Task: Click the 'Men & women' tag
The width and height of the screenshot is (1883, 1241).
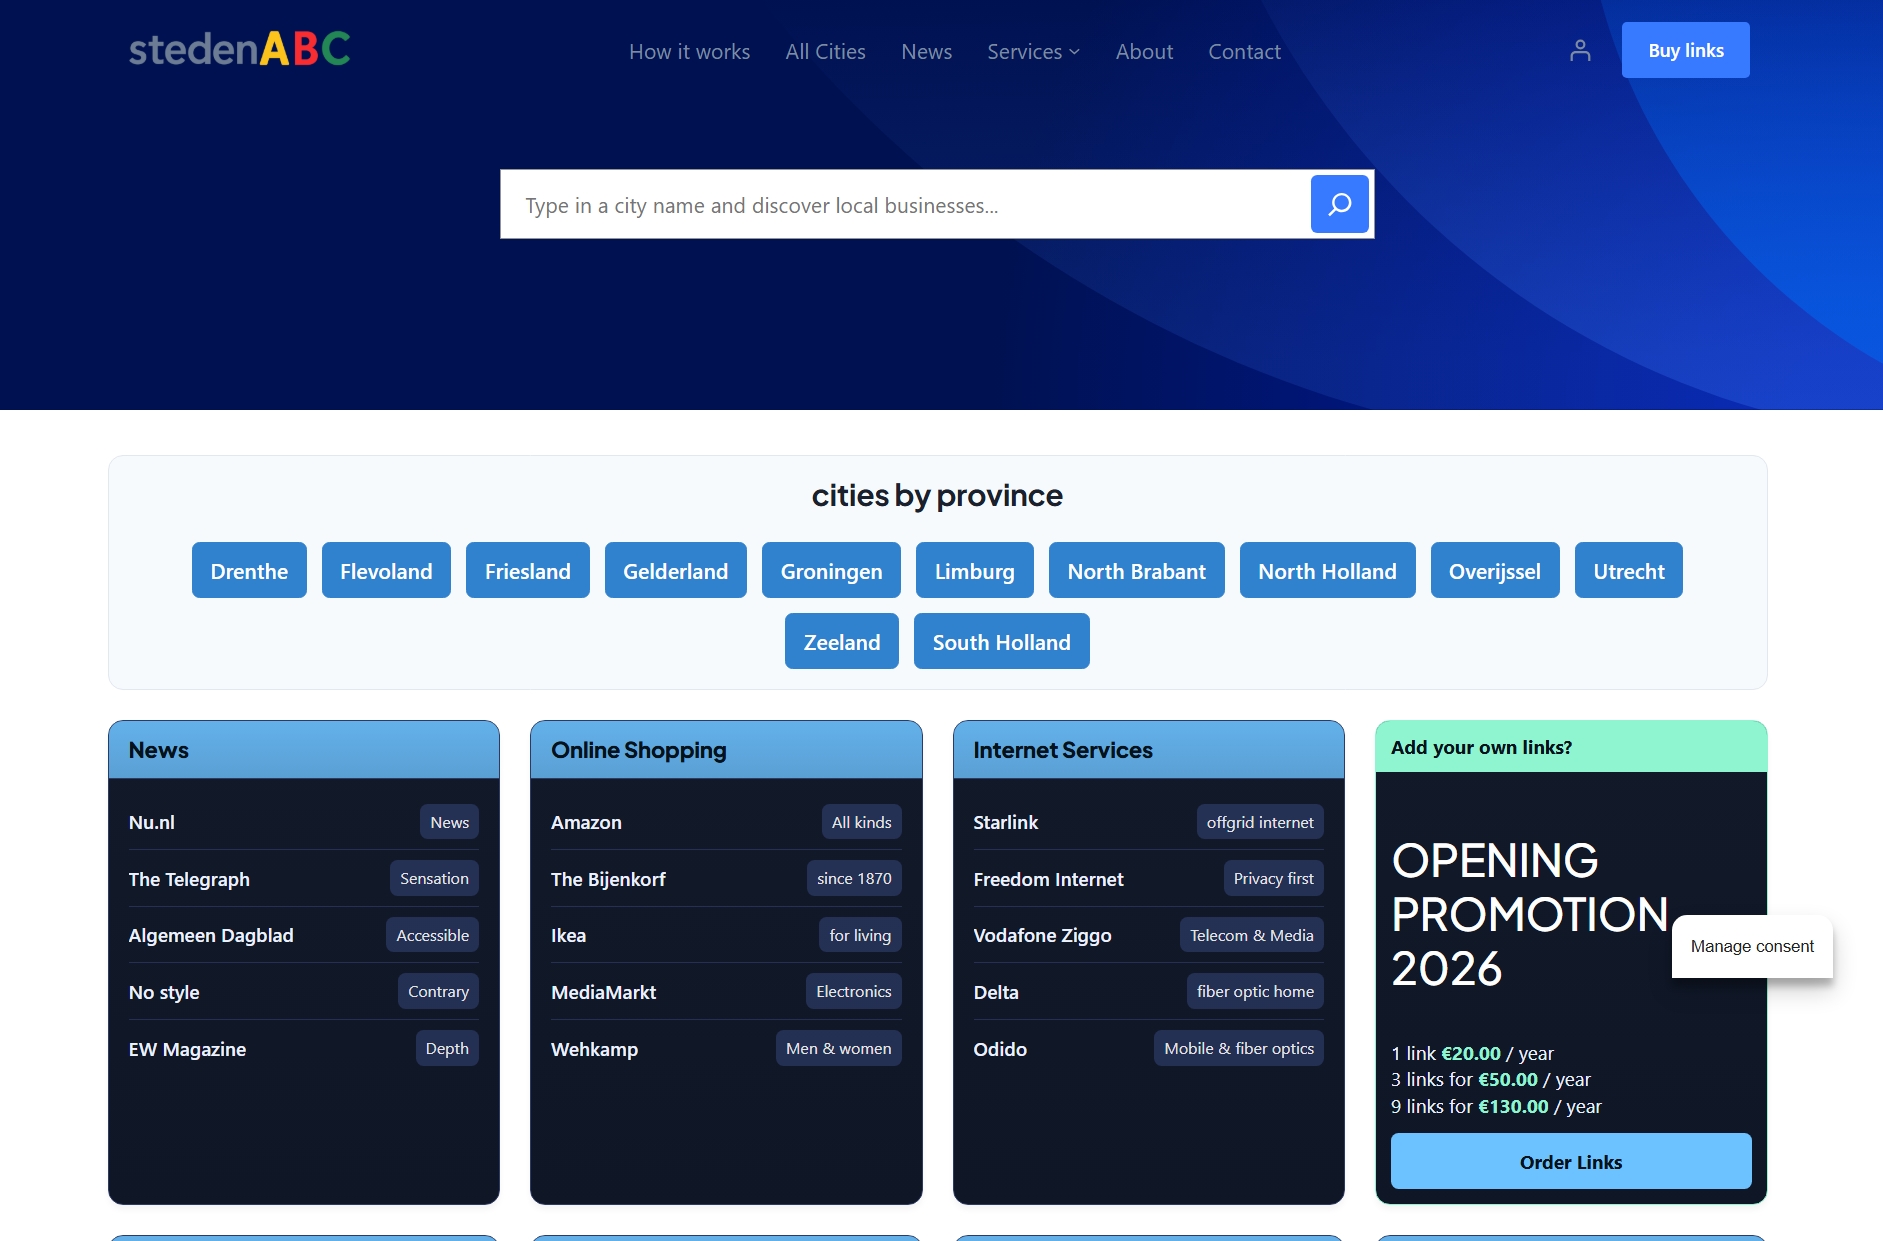Action: click(x=838, y=1048)
